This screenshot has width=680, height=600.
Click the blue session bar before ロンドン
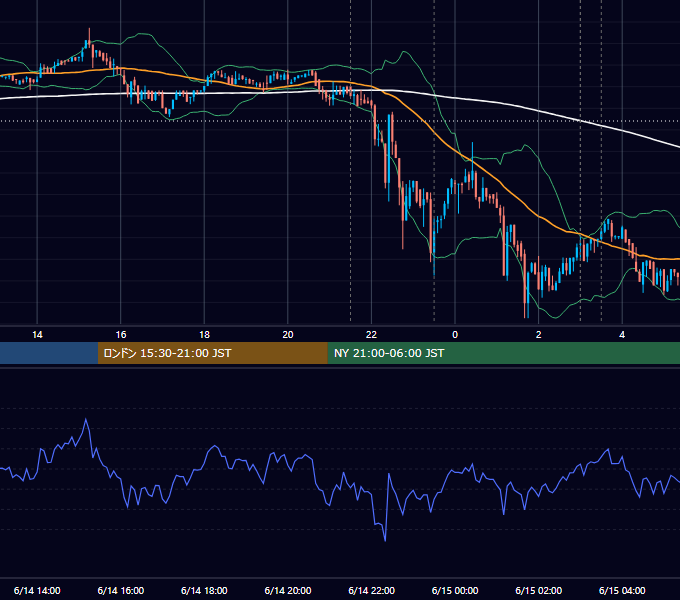click(x=49, y=353)
